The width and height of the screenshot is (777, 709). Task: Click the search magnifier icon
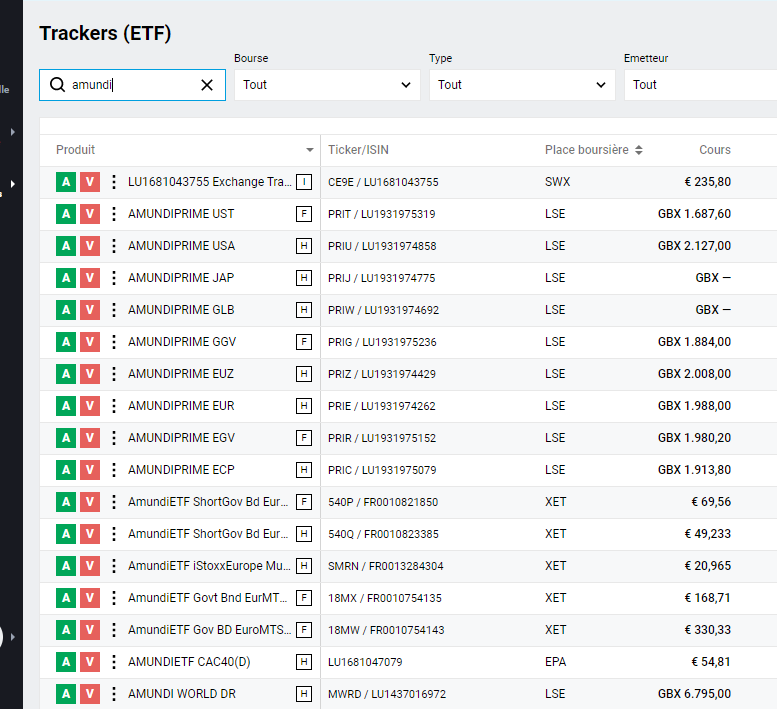pos(57,85)
